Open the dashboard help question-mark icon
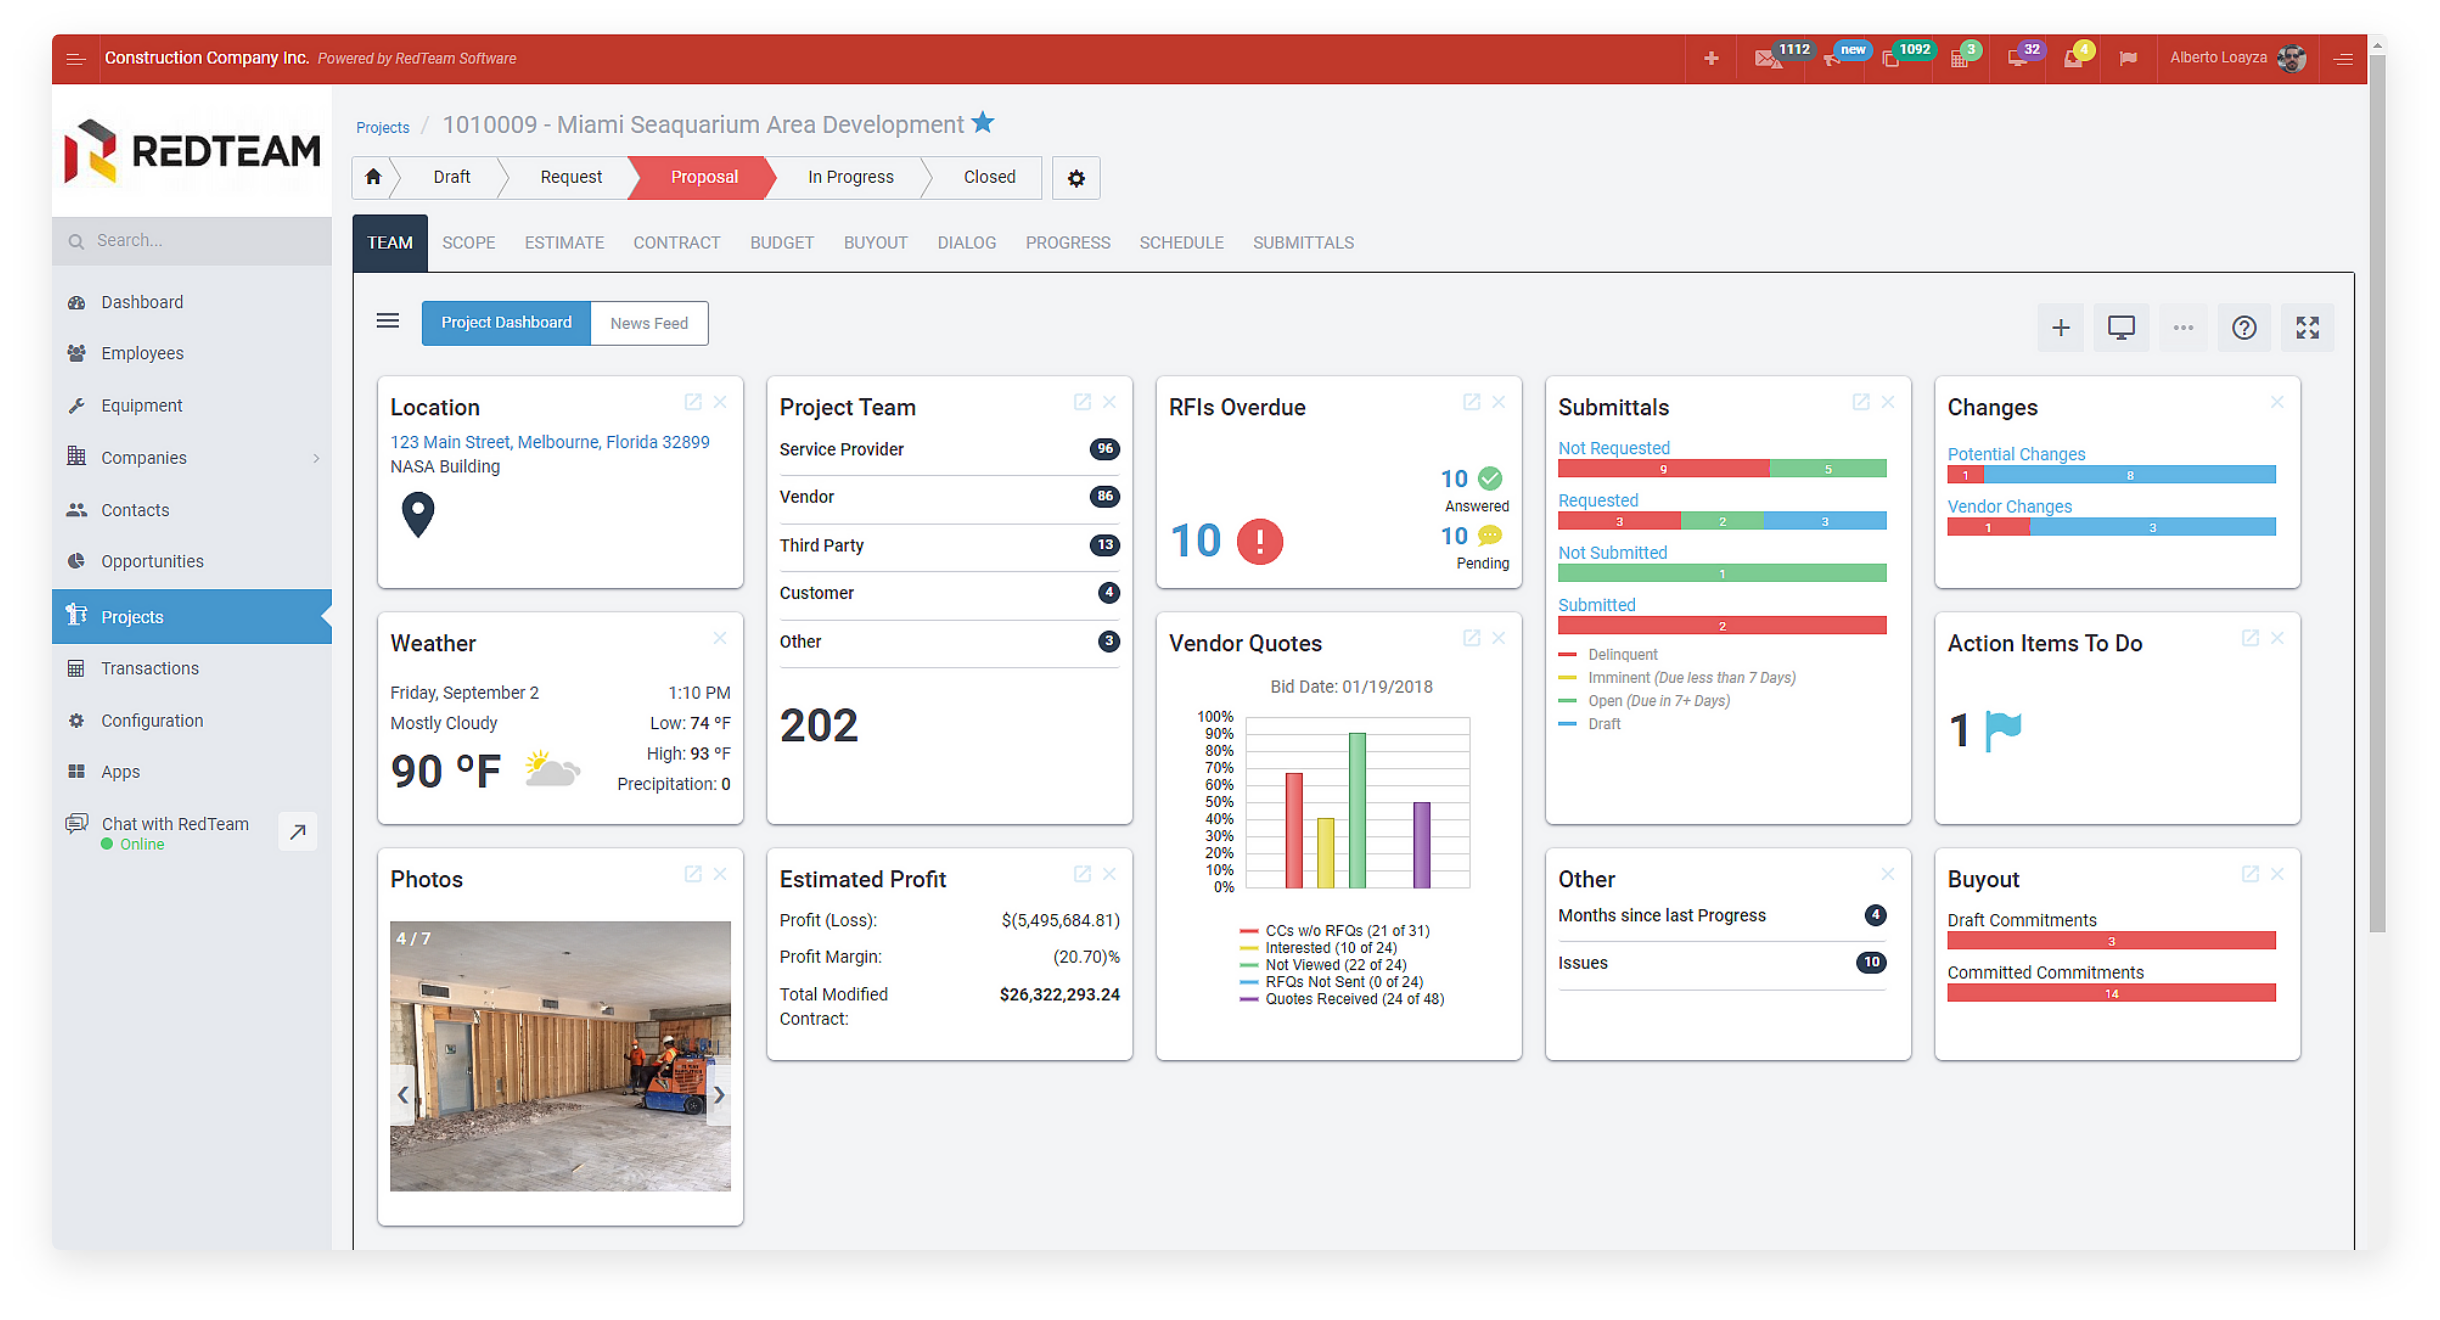Viewport: 2440px width, 1320px height. point(2243,327)
